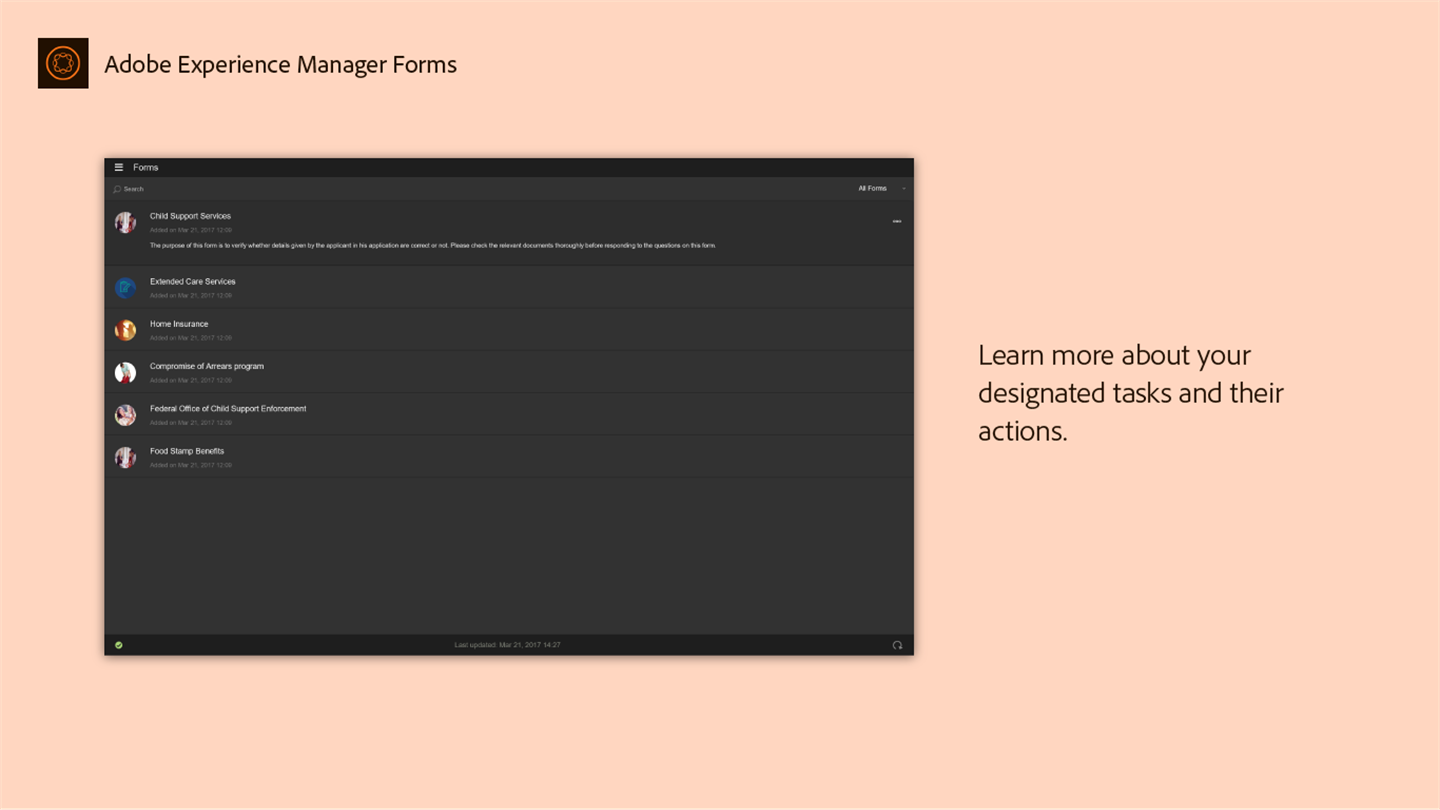The height and width of the screenshot is (810, 1440).
Task: Click the Last updated timestamp text
Action: point(507,645)
